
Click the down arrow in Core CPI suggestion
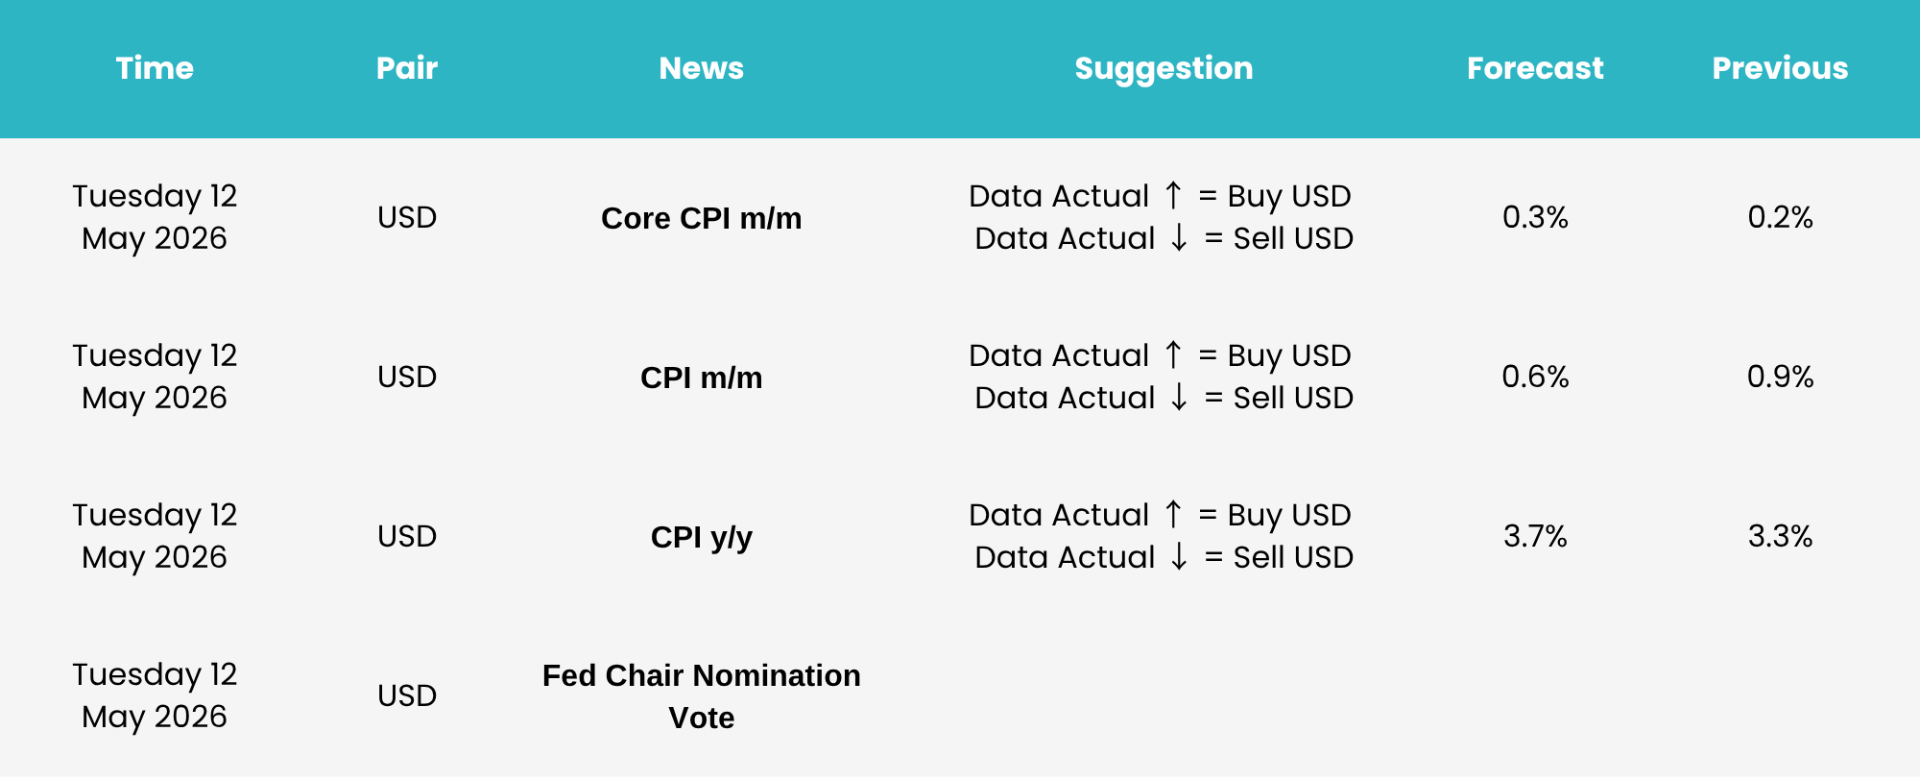point(1179,238)
